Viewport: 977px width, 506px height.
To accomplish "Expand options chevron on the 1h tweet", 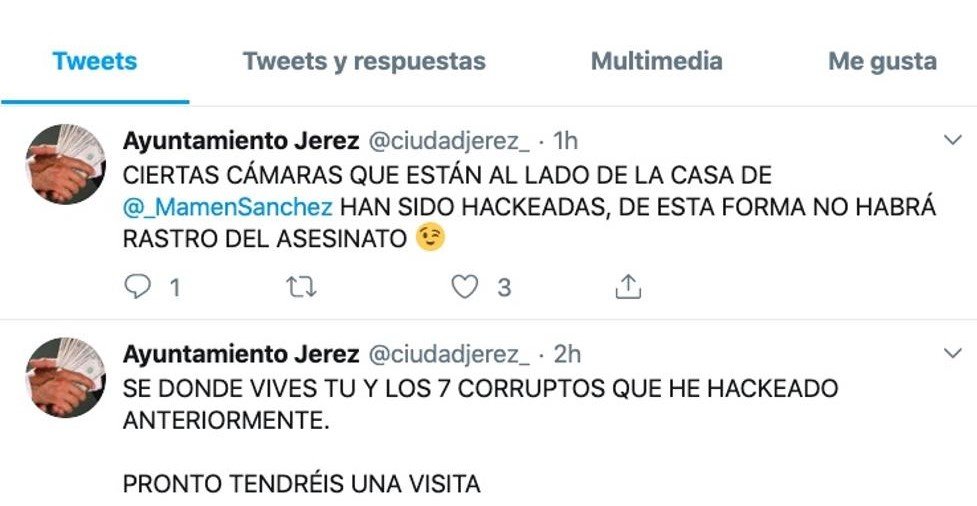I will click(953, 140).
